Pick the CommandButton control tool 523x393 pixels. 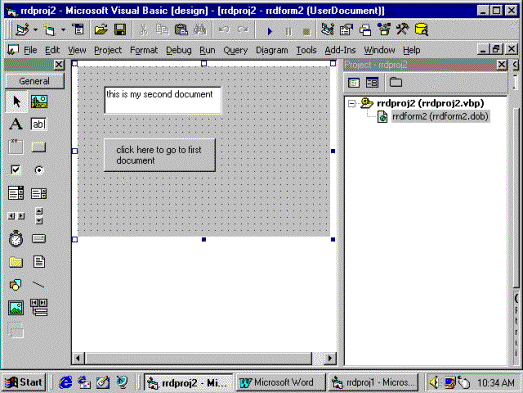[39, 147]
